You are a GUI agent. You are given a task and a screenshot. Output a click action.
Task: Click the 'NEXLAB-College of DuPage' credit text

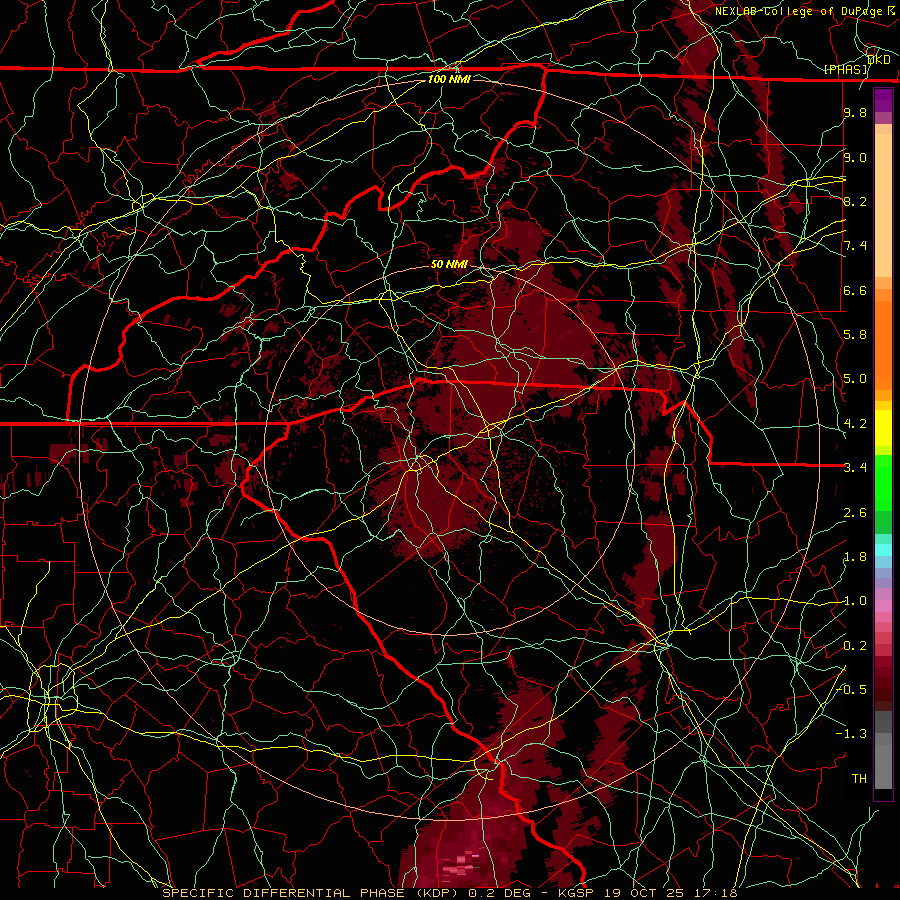(x=798, y=11)
